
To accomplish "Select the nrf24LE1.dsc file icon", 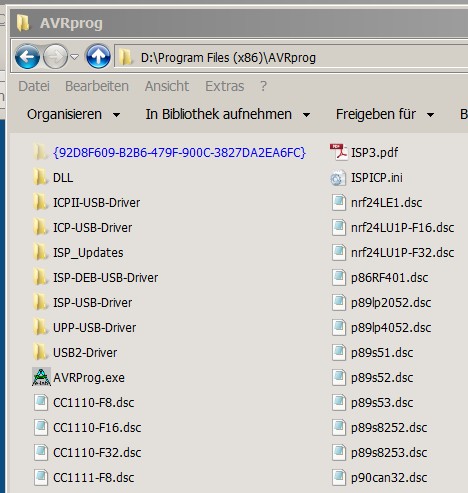I will 339,202.
